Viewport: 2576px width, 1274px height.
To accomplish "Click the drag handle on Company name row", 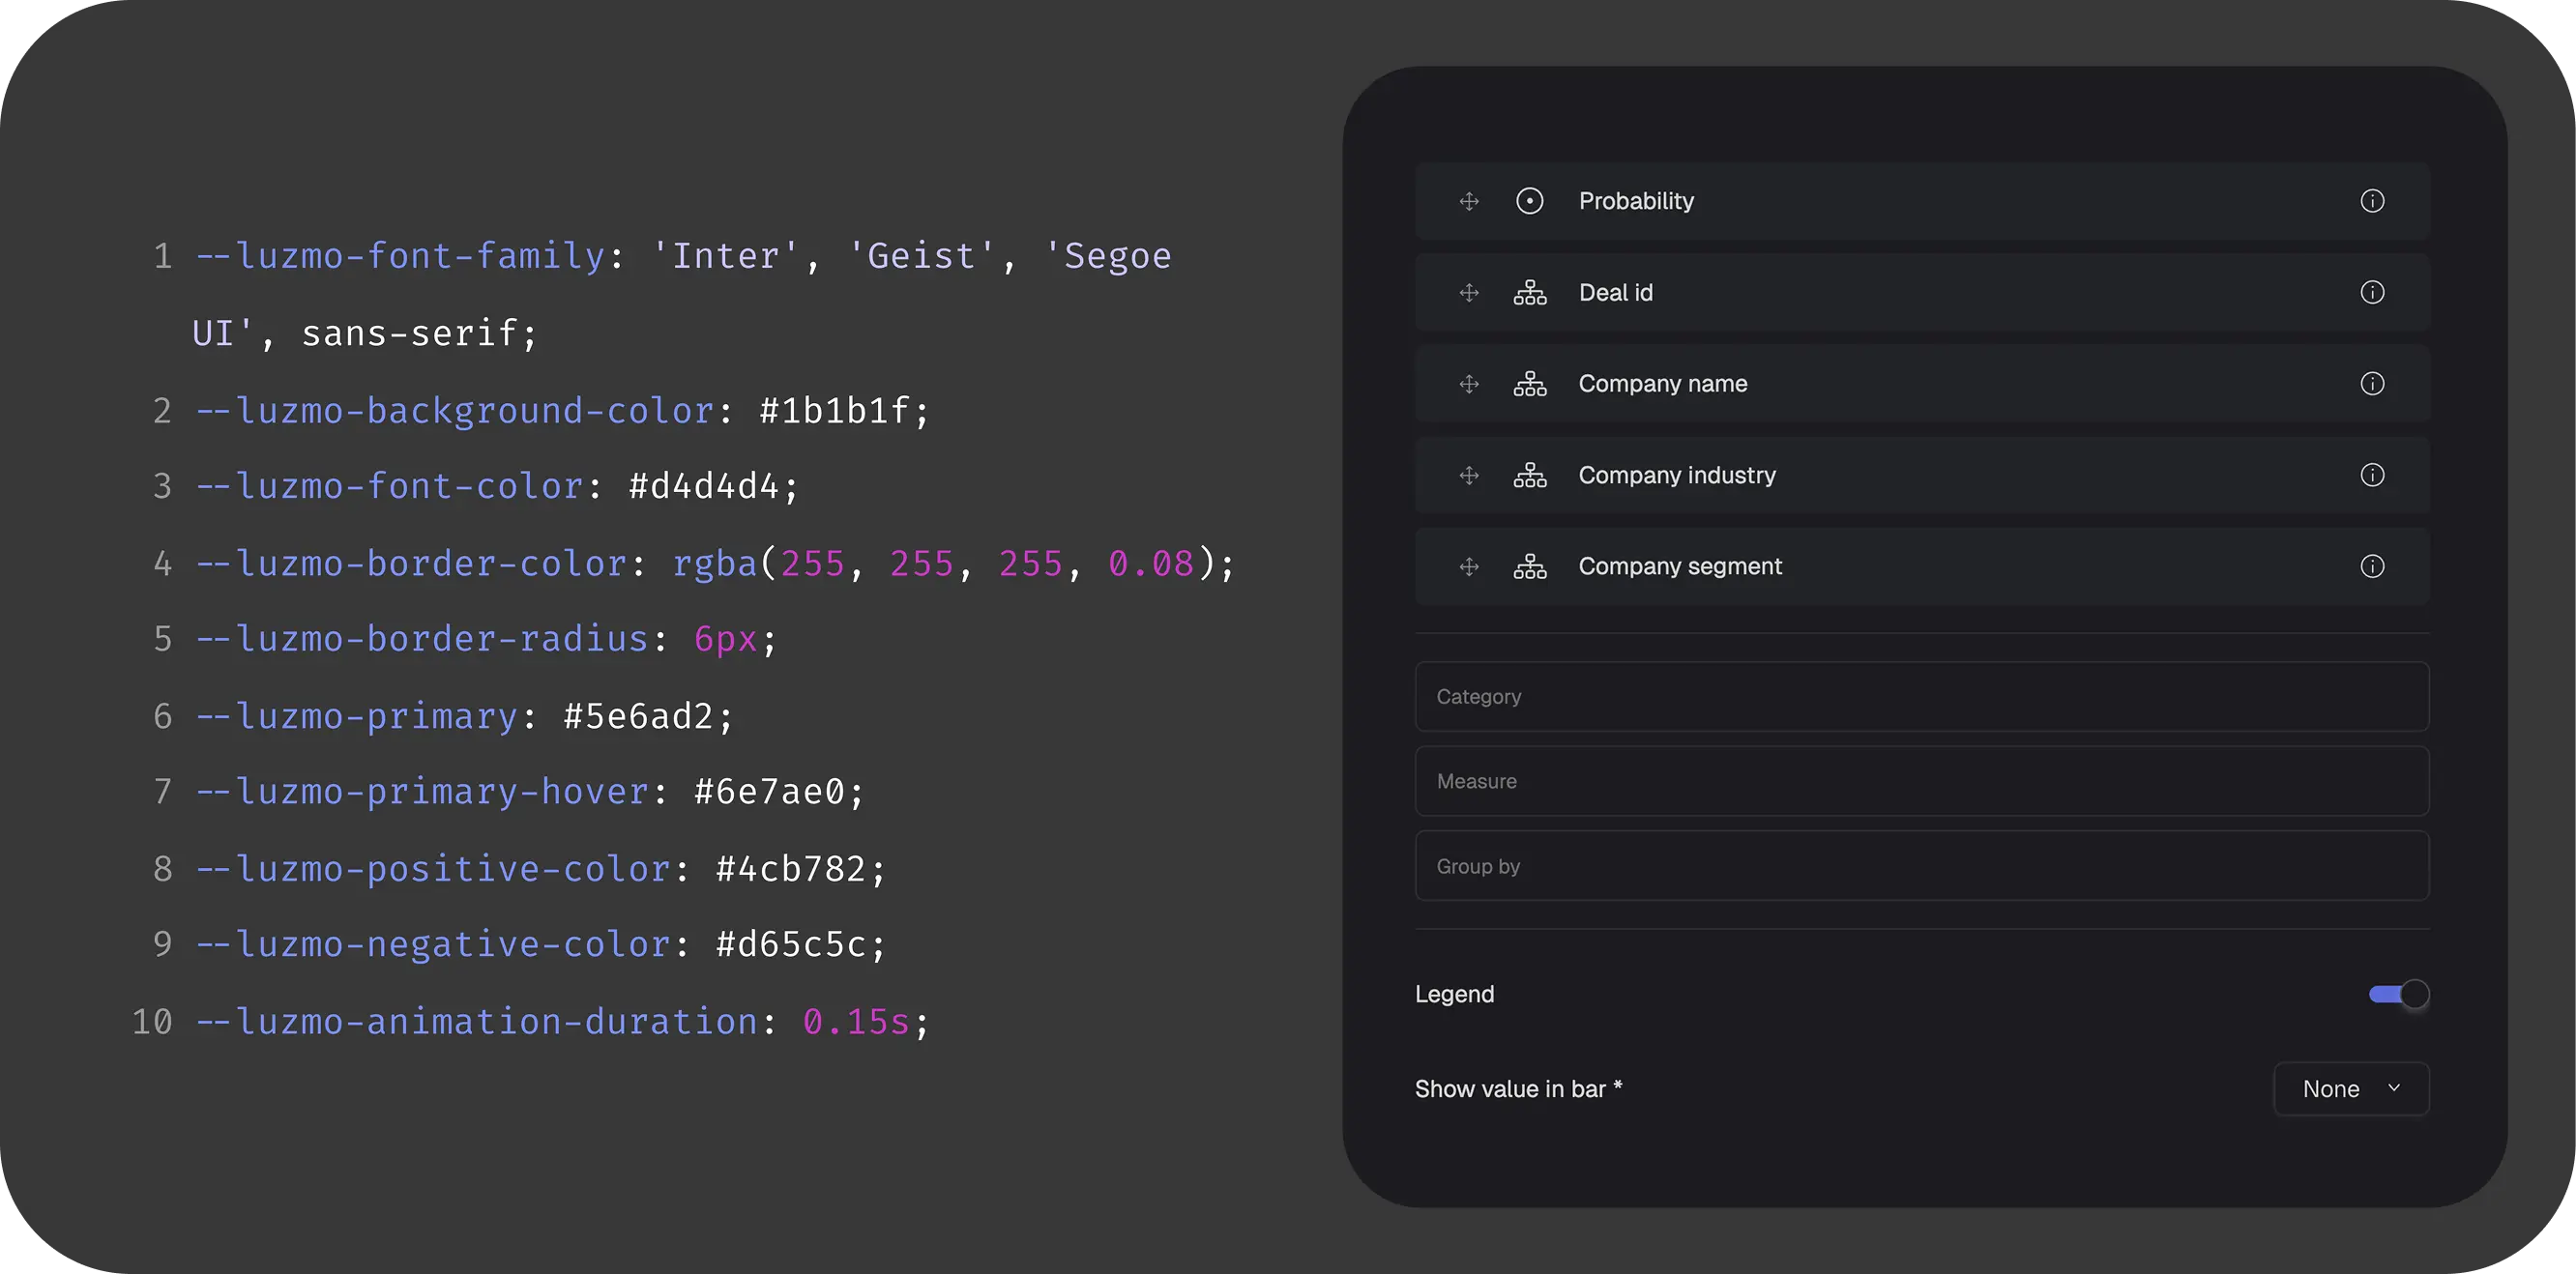I will 1469,384.
